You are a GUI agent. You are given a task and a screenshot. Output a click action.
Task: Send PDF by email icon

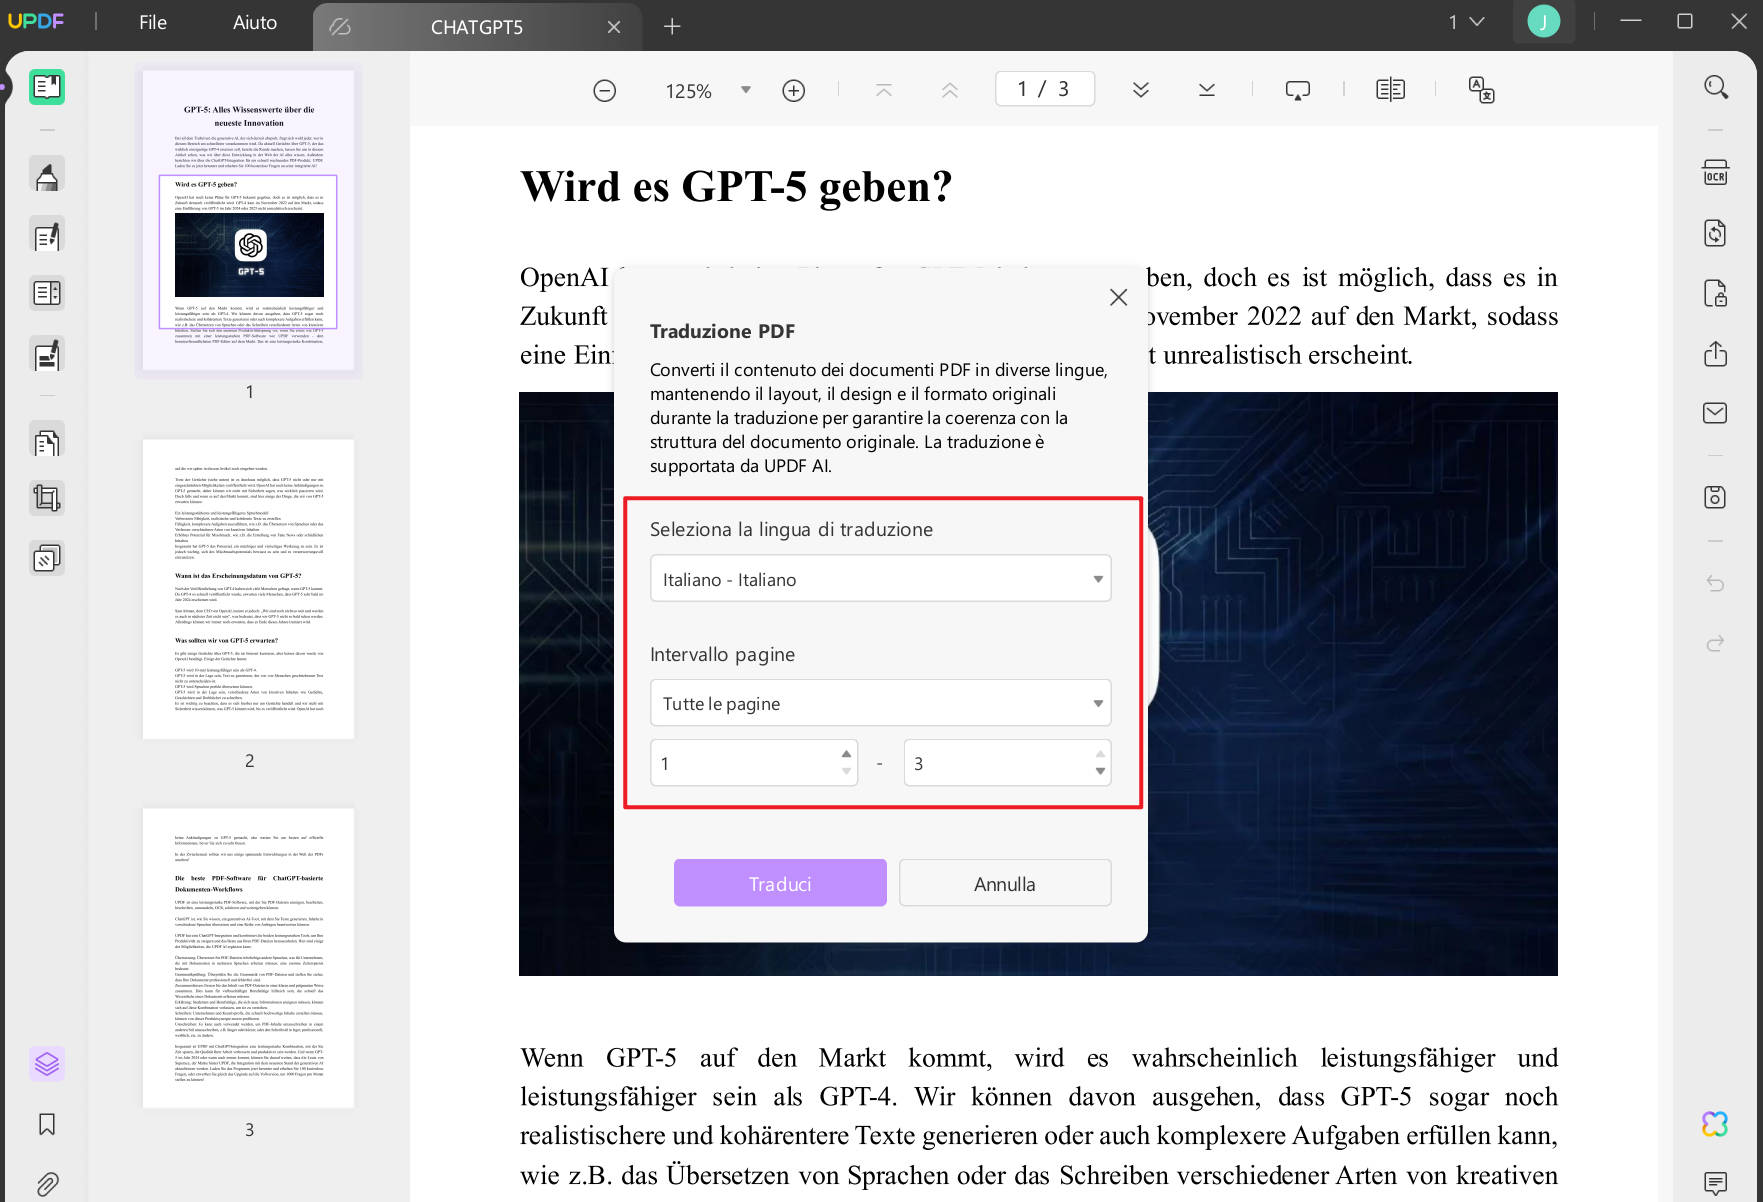coord(1716,413)
